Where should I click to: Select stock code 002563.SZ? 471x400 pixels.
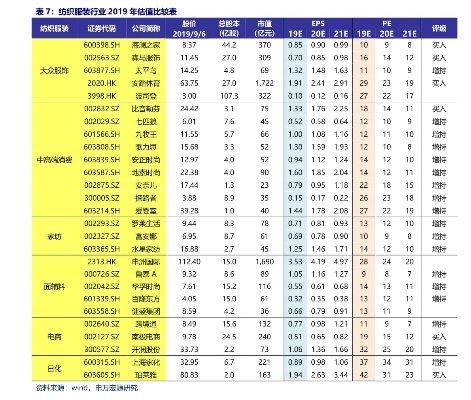(102, 58)
